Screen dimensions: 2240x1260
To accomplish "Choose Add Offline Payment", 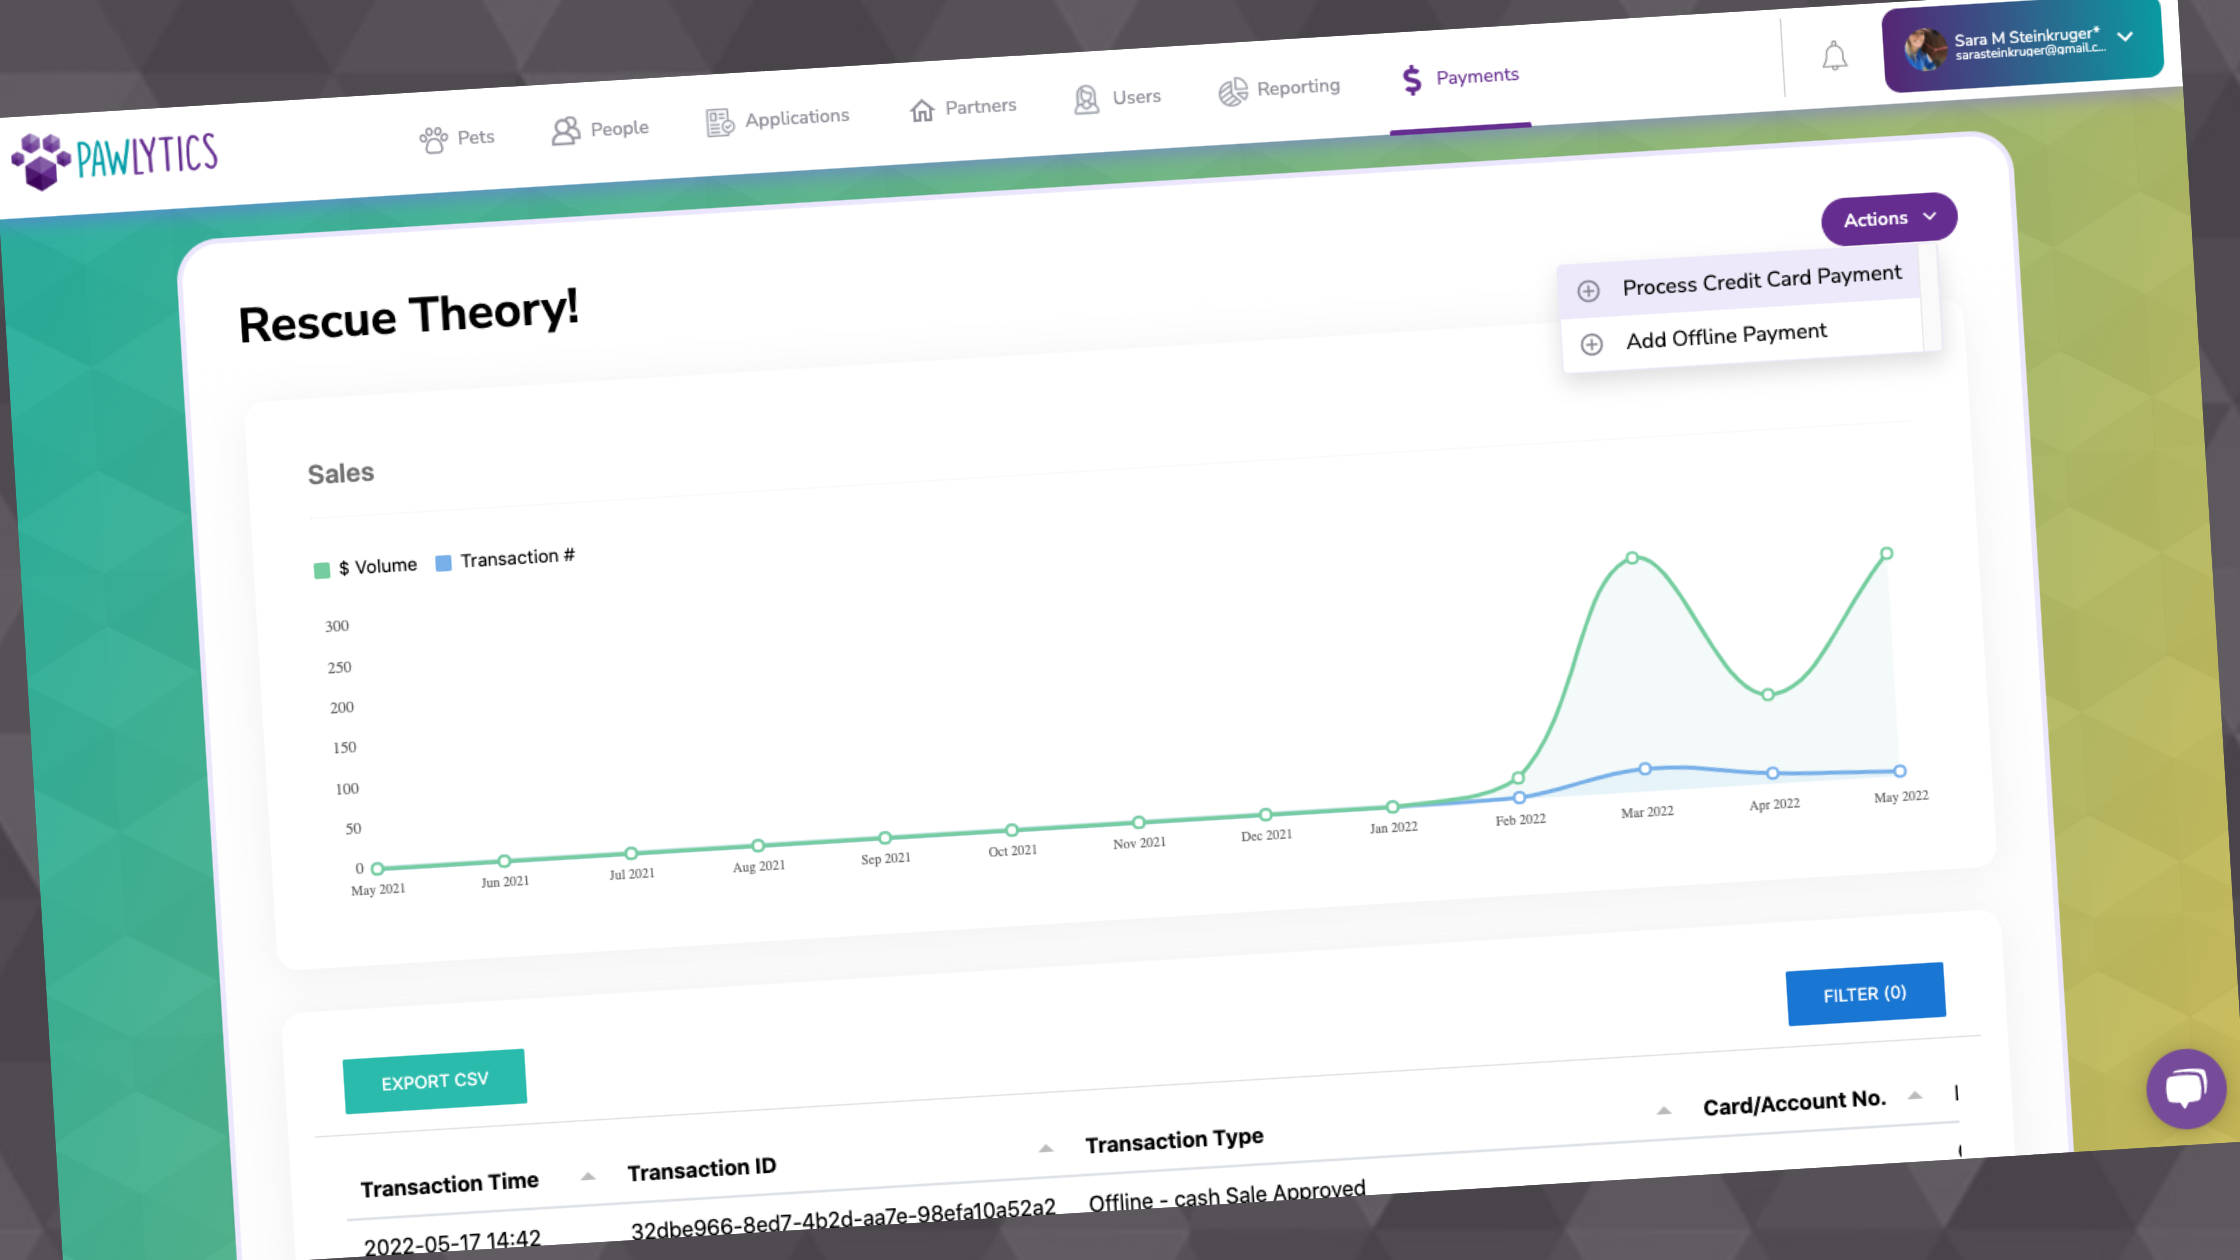I will tap(1743, 335).
